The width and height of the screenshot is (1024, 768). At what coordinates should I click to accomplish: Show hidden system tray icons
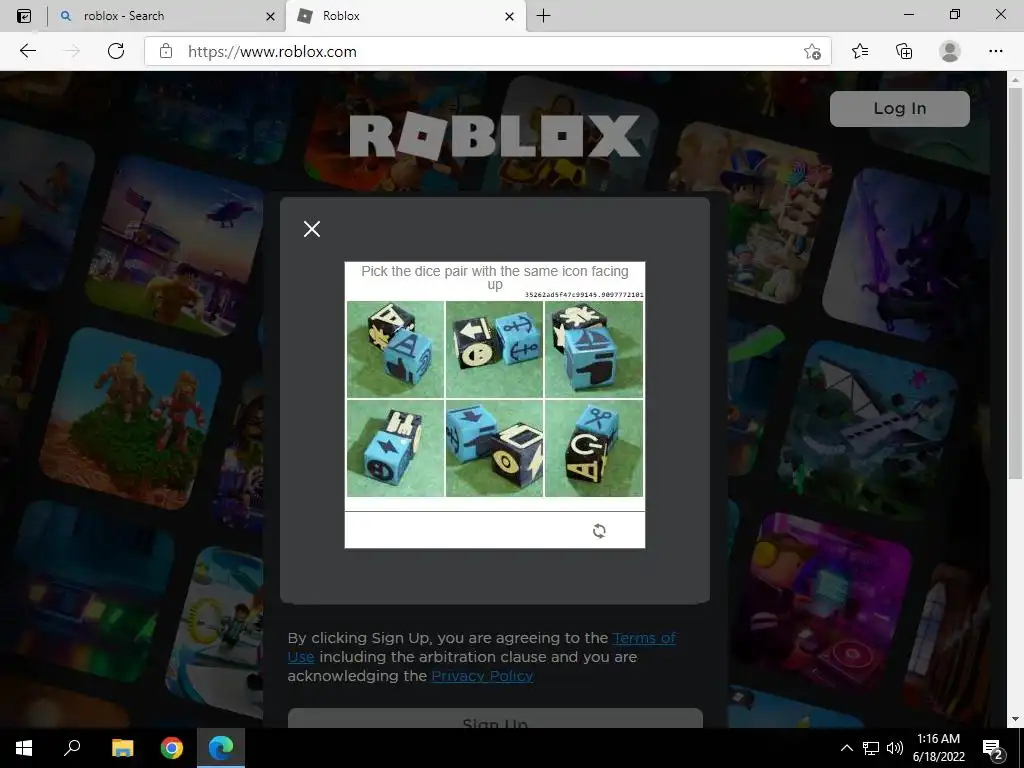pyautogui.click(x=846, y=748)
